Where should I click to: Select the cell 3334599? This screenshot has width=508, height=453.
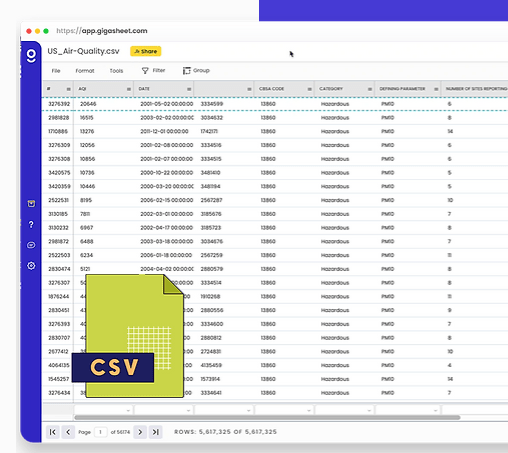(212, 104)
